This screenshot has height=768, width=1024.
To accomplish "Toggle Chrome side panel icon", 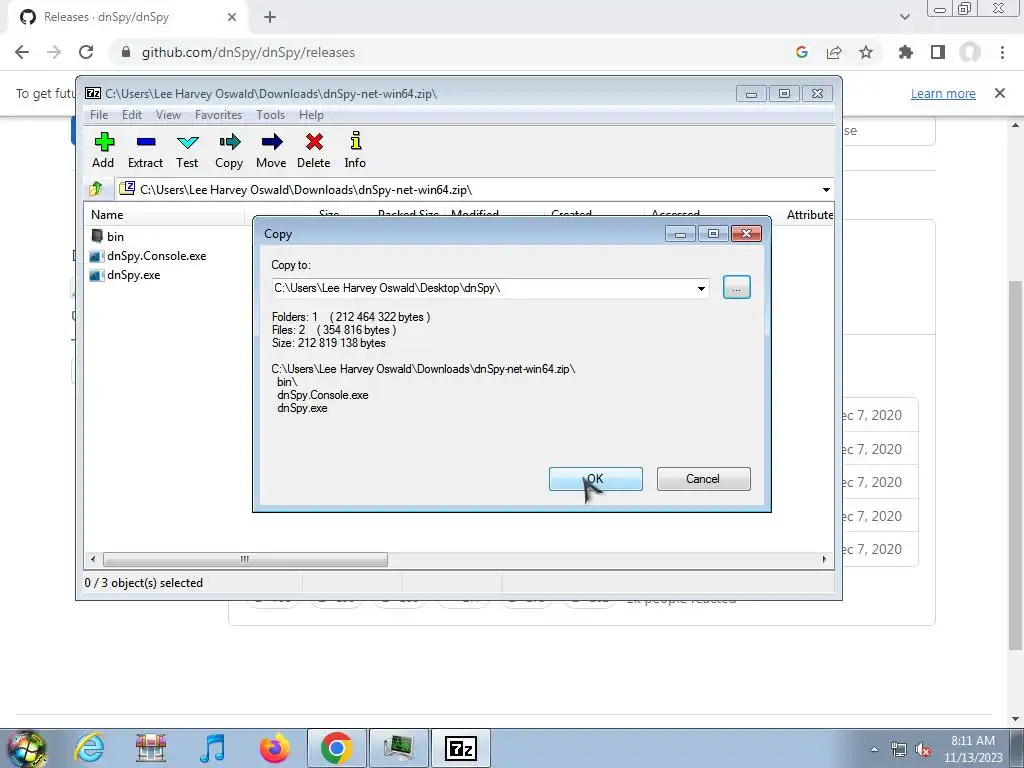I will tap(938, 52).
